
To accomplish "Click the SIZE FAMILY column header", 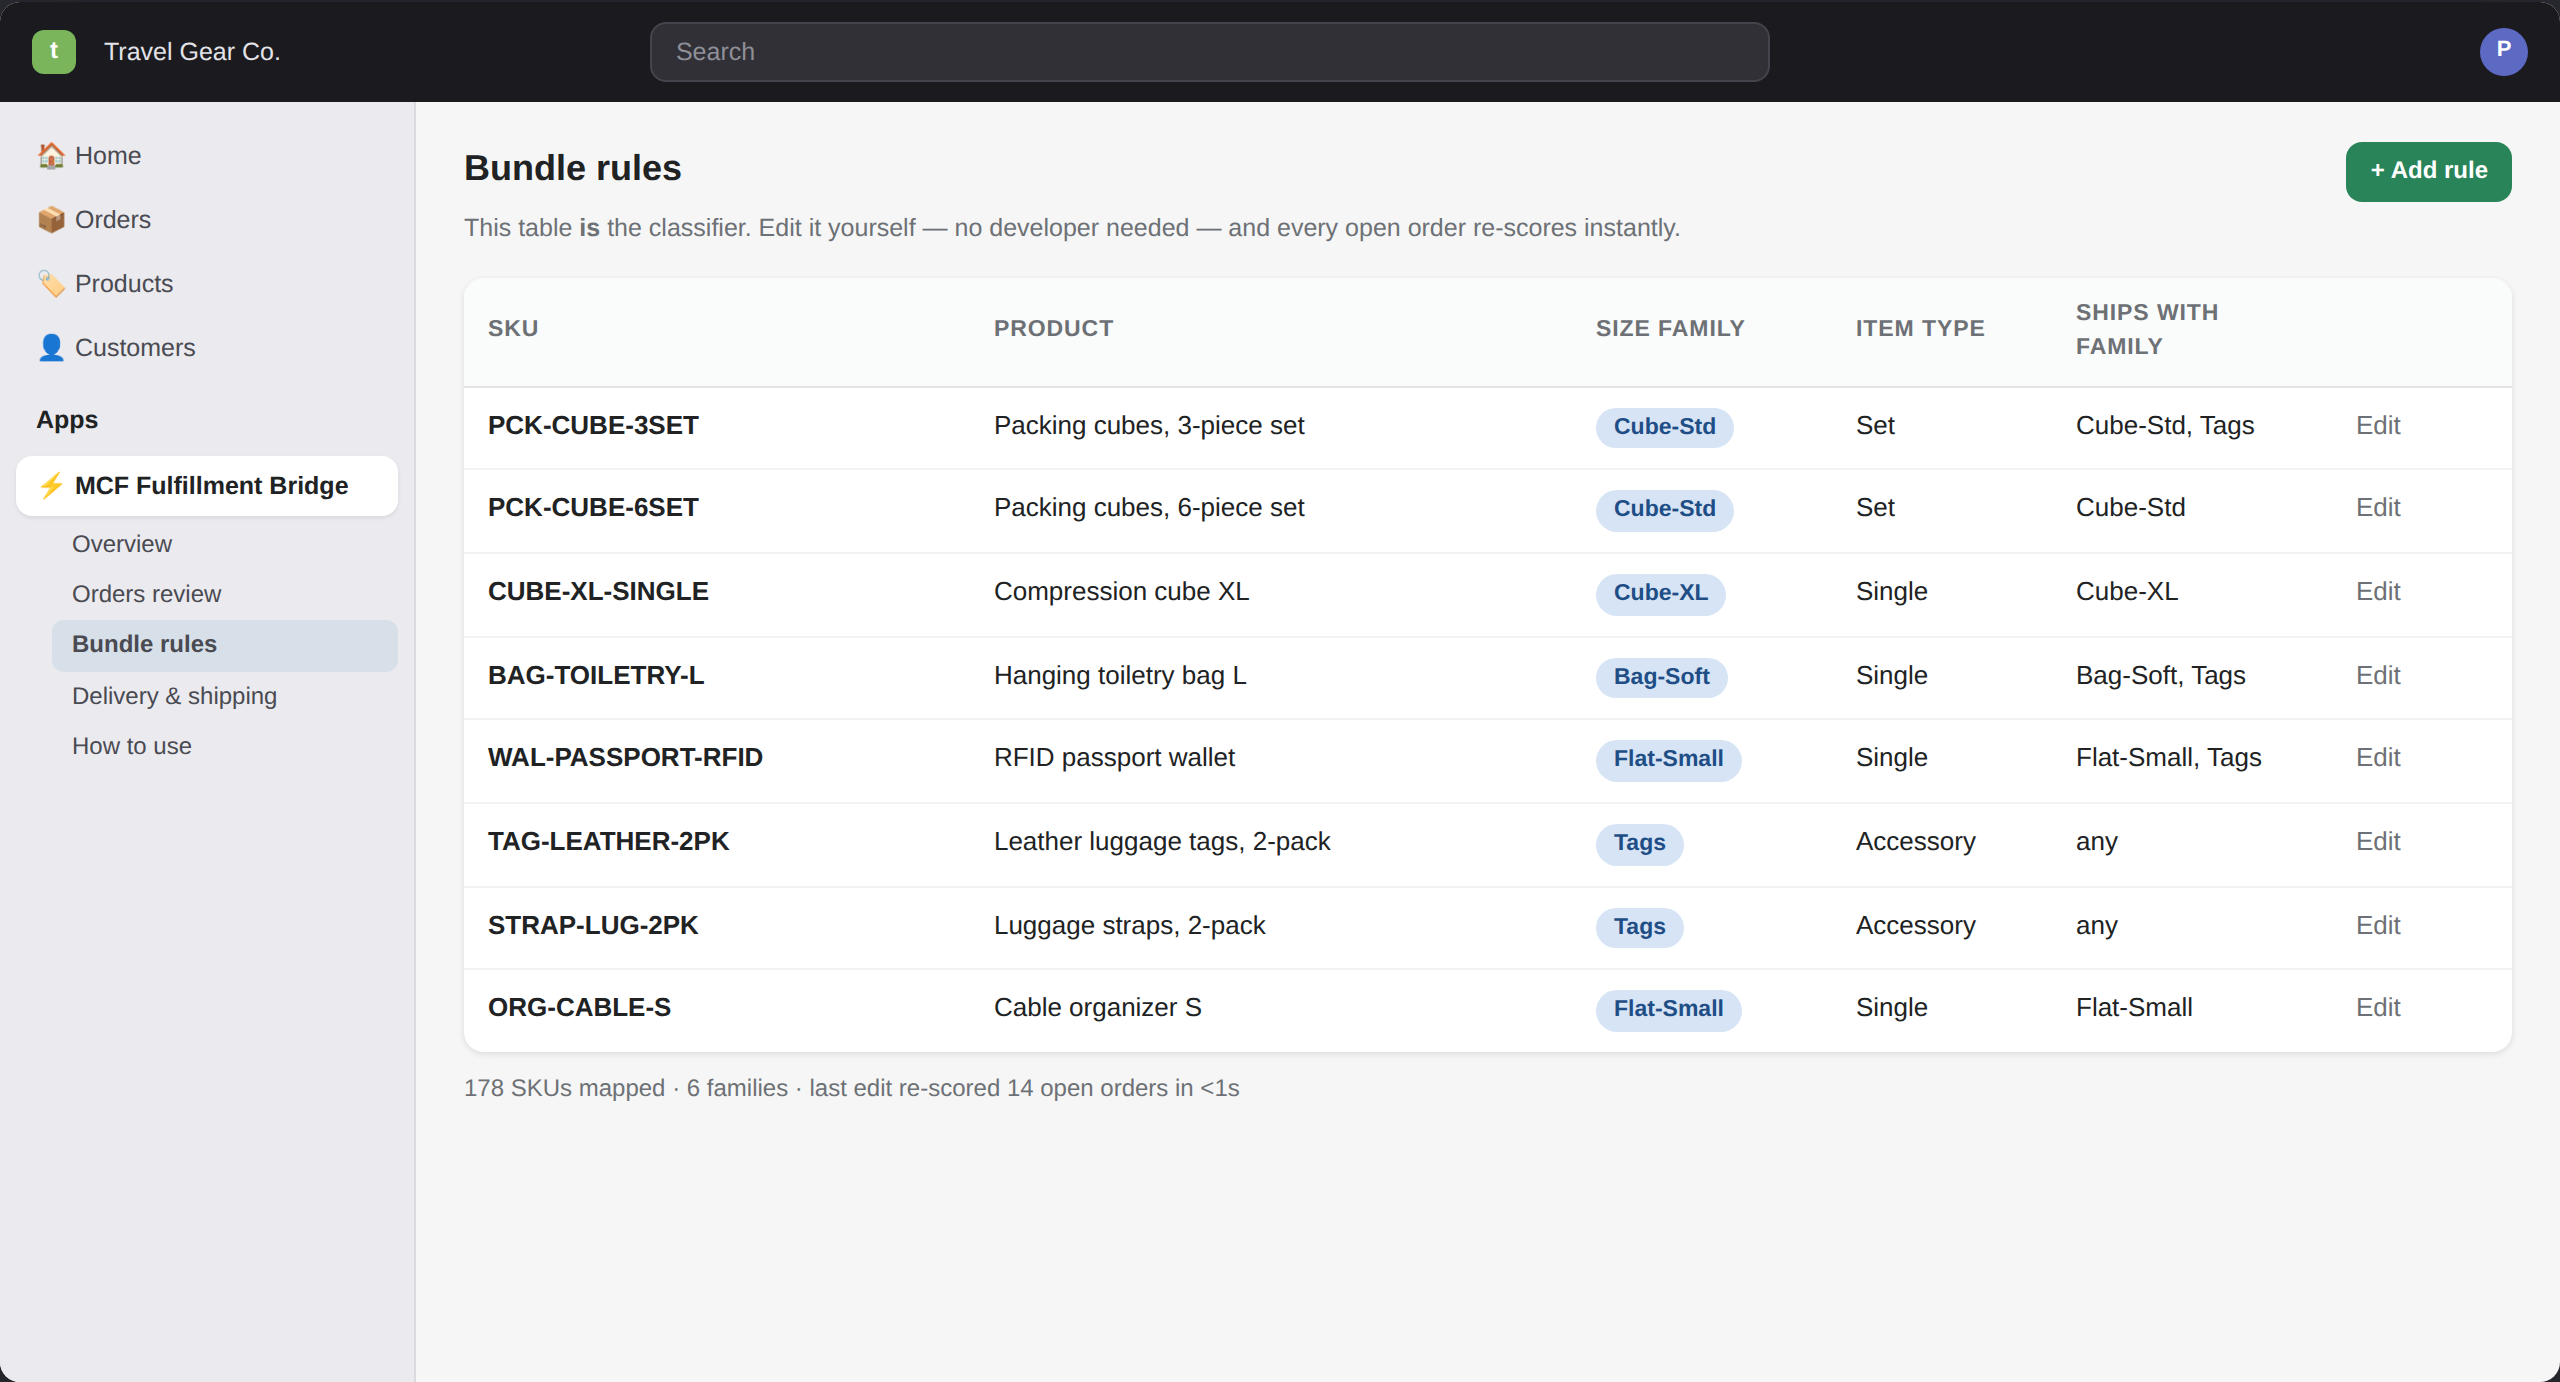I will 1669,329.
